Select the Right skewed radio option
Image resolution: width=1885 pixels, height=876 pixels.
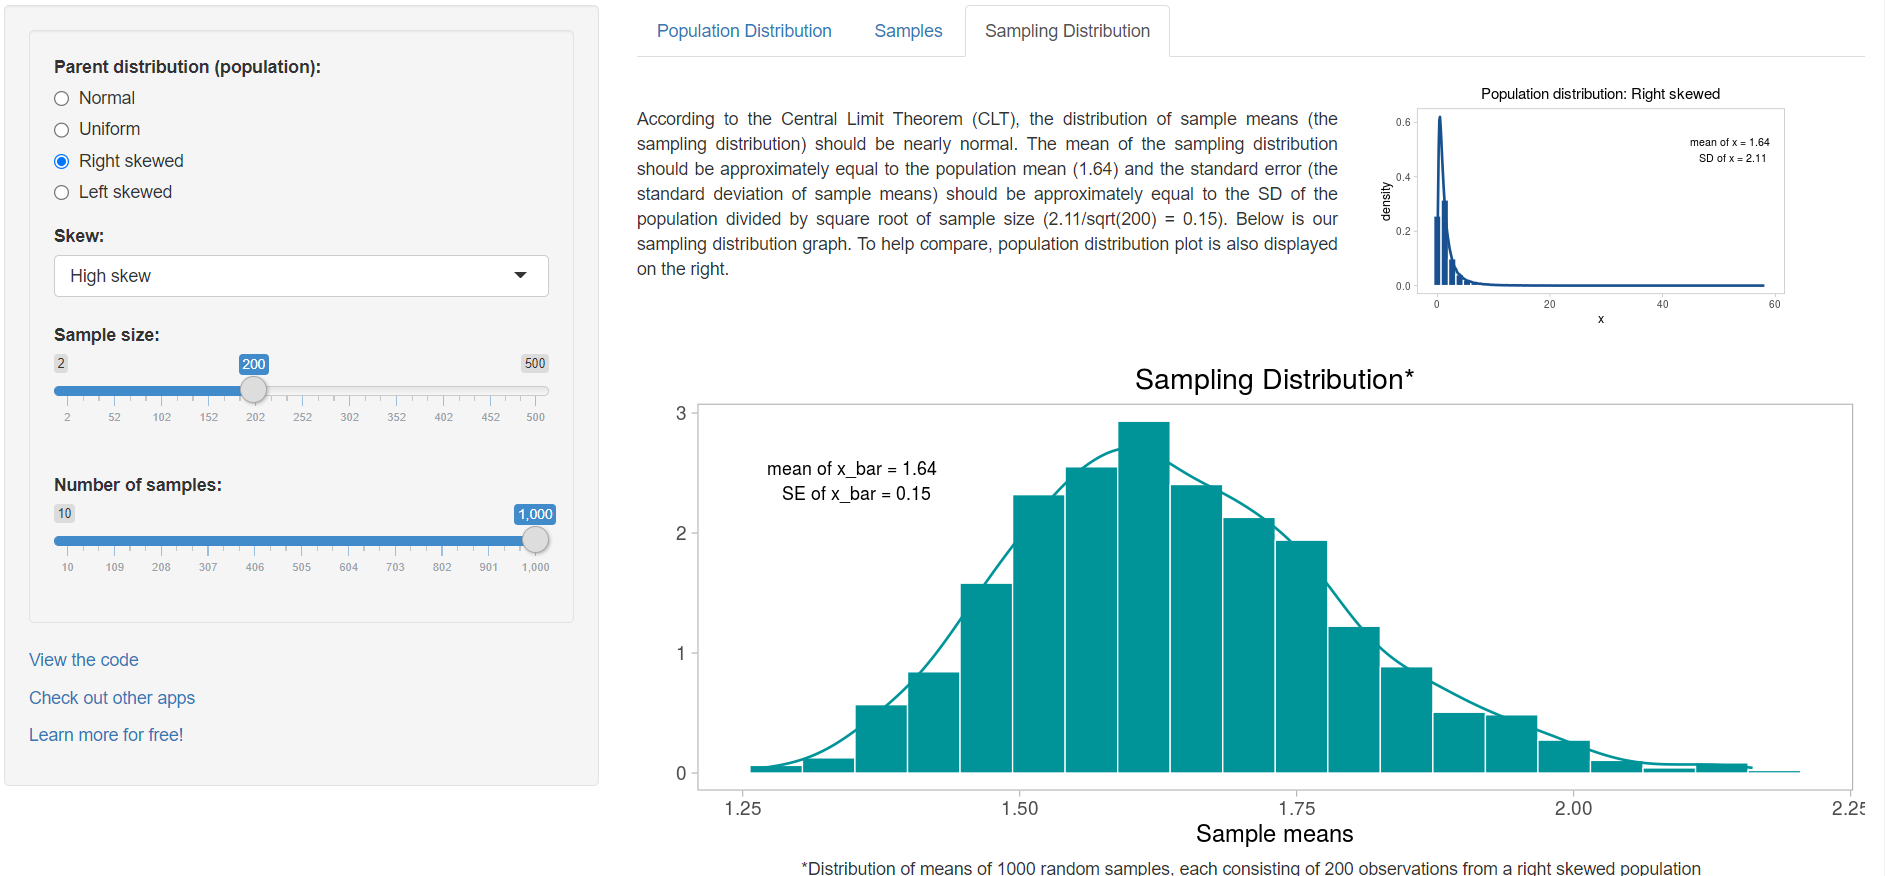(x=62, y=162)
